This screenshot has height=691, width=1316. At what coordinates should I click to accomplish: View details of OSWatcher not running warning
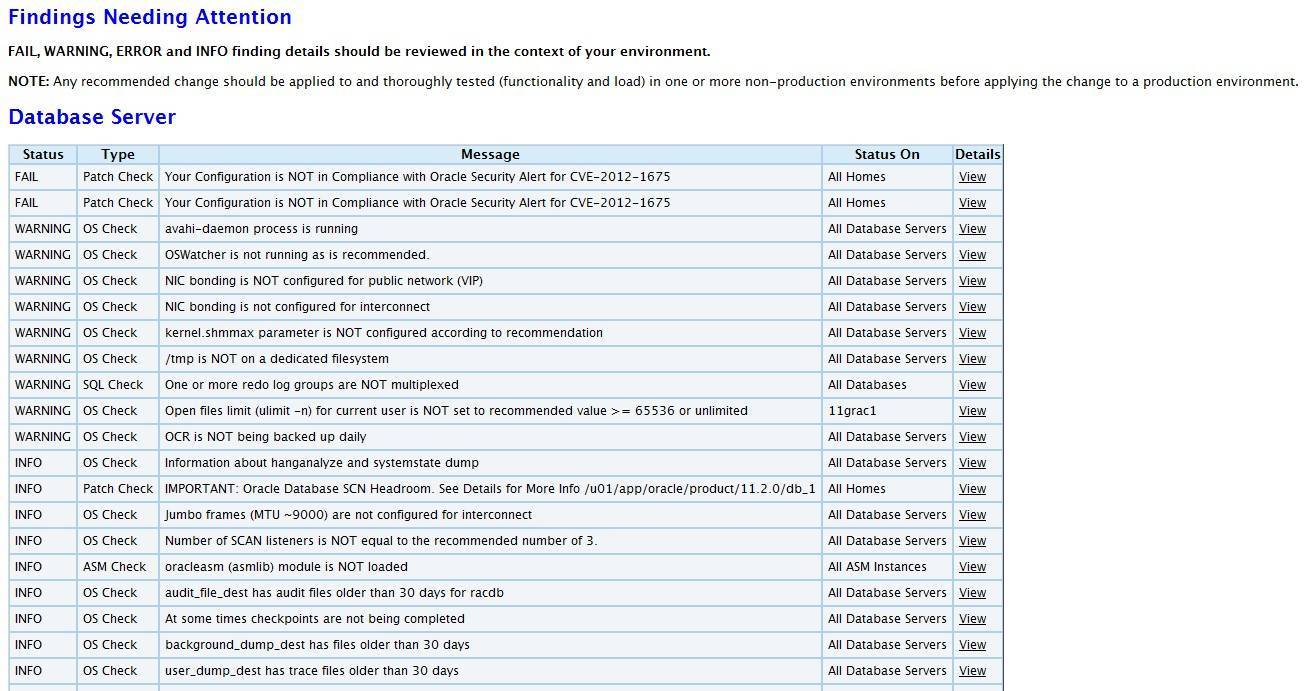[972, 255]
